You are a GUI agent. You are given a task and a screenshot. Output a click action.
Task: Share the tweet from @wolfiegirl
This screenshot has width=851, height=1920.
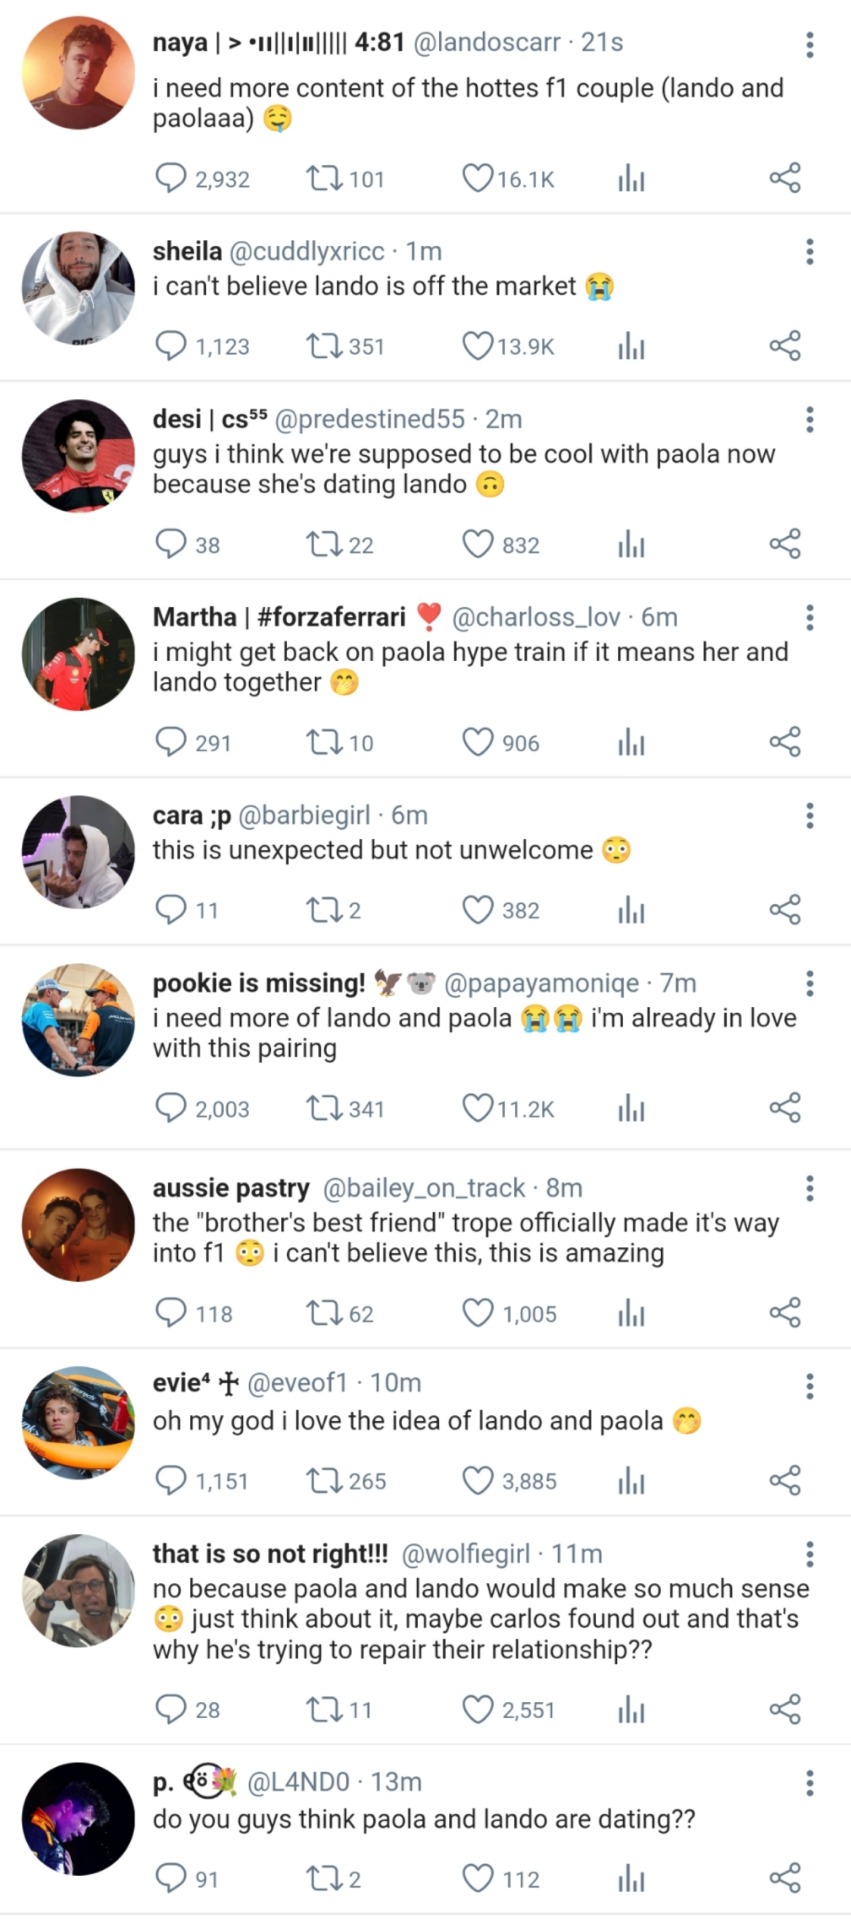click(785, 1709)
